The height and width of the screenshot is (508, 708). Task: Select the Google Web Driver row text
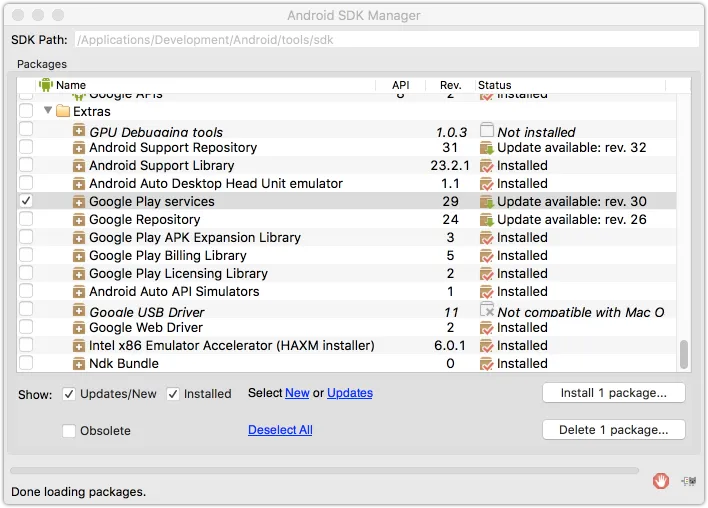coord(146,328)
